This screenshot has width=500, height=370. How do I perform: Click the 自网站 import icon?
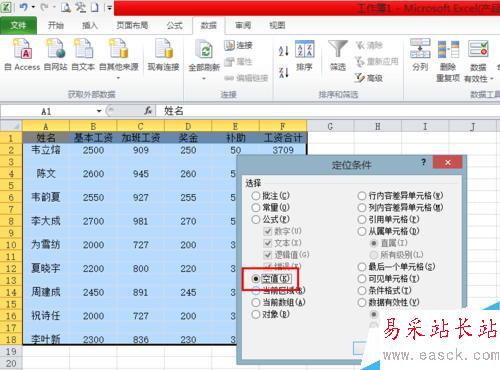(x=55, y=49)
